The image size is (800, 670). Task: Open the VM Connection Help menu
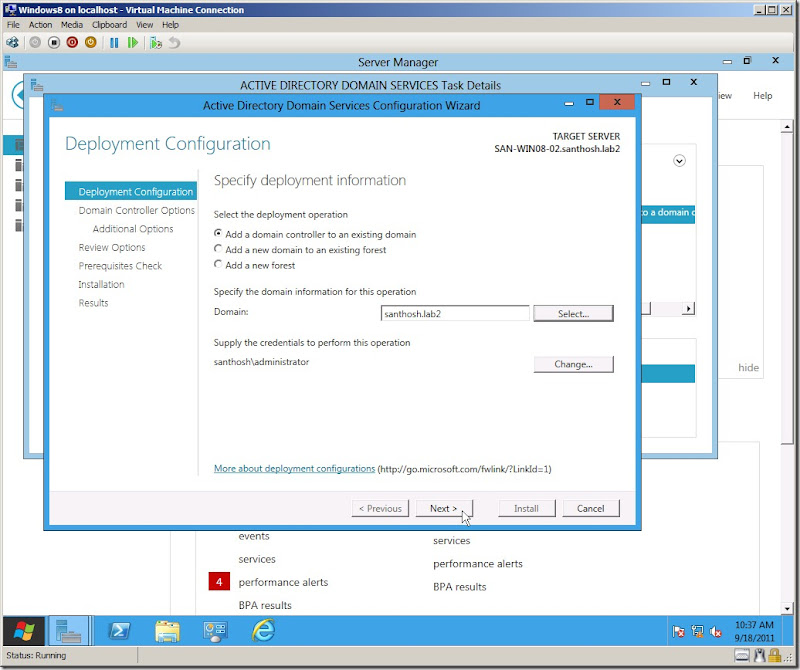[x=170, y=24]
